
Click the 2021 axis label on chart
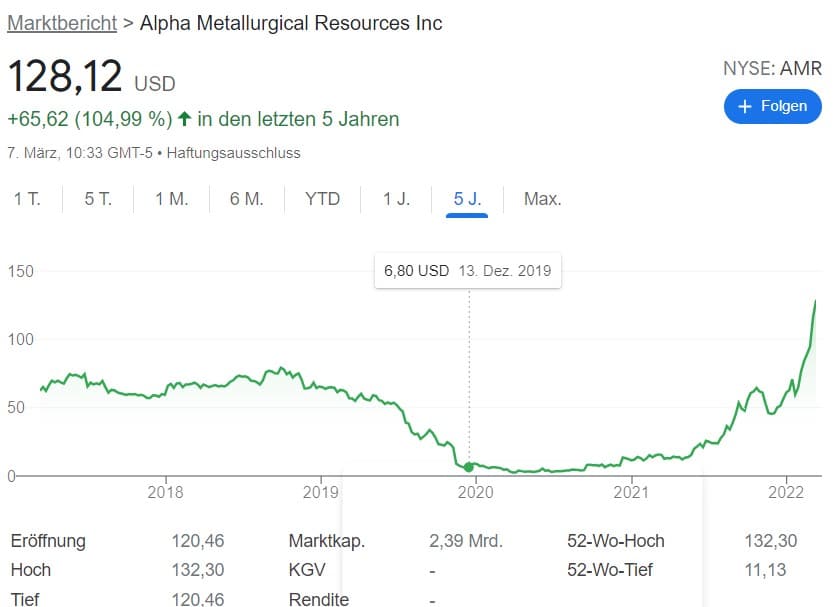click(x=631, y=492)
